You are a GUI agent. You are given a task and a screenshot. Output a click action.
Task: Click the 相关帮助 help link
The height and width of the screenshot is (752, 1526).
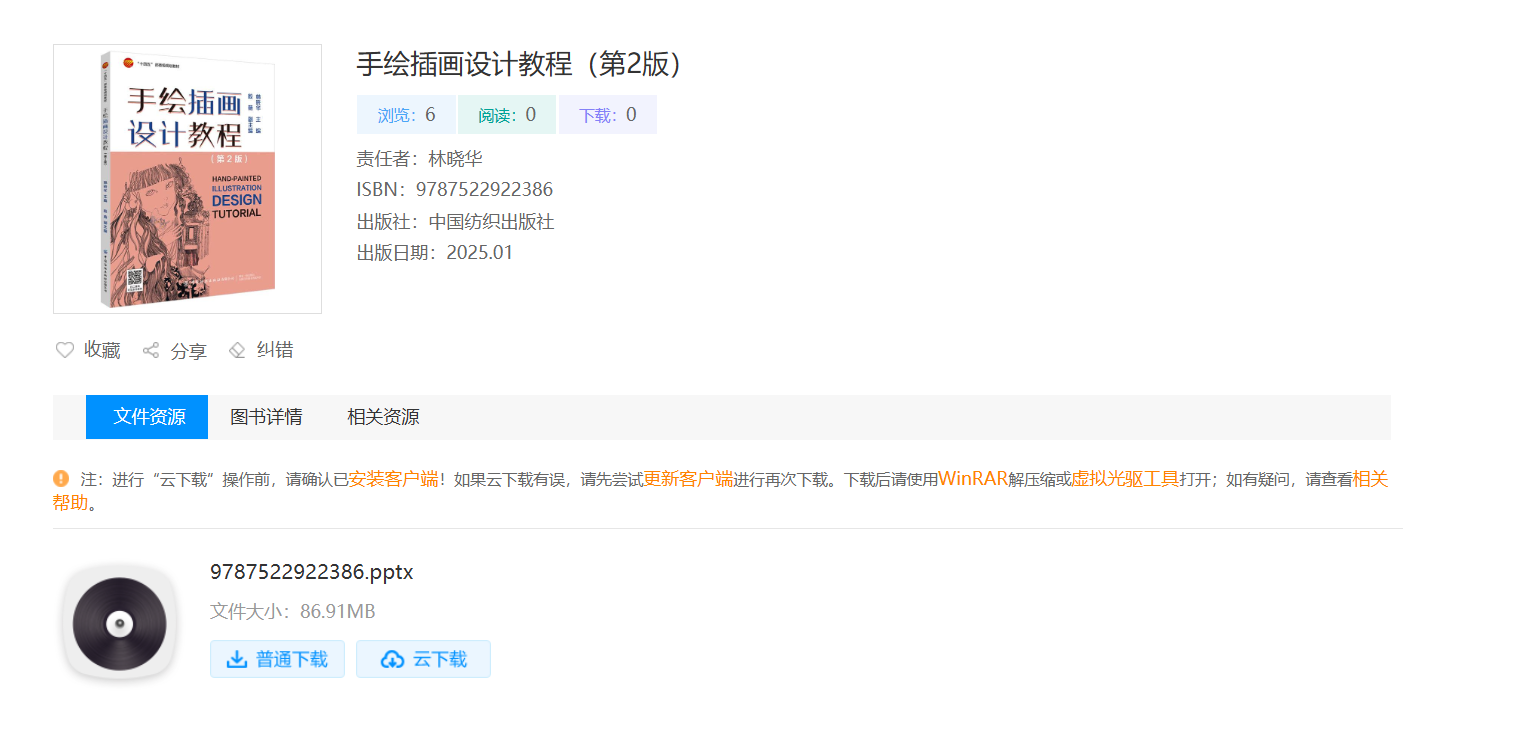(x=1370, y=479)
